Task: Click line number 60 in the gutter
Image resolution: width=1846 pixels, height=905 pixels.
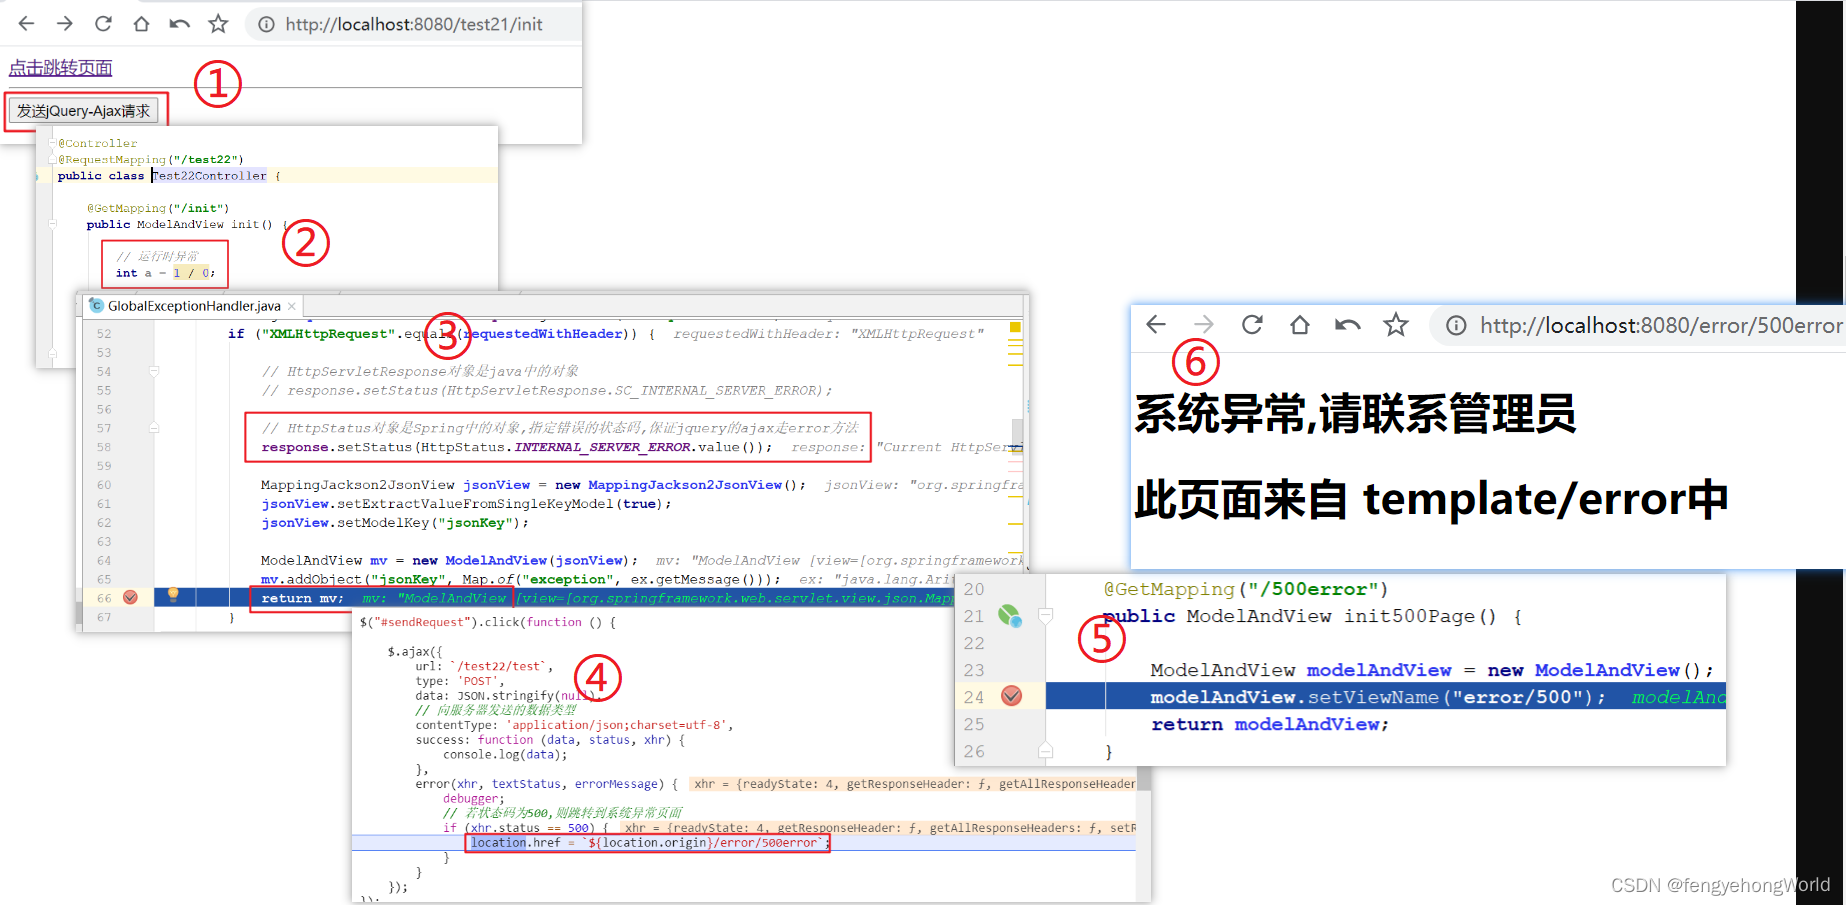Action: (x=104, y=485)
